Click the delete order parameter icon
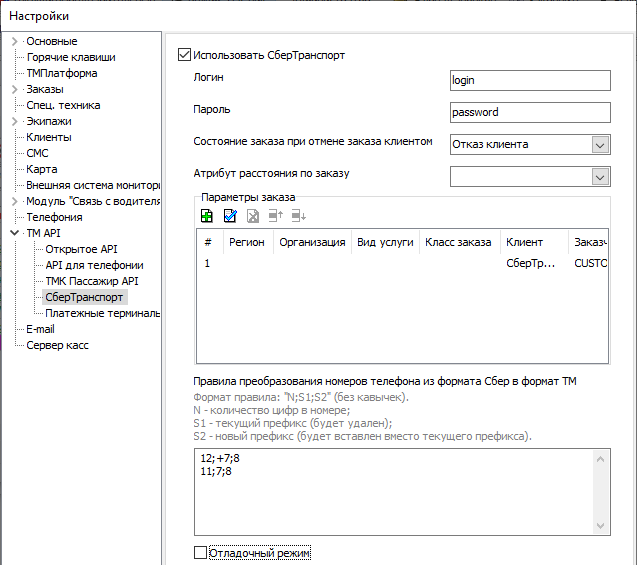637x565 pixels. (x=253, y=216)
